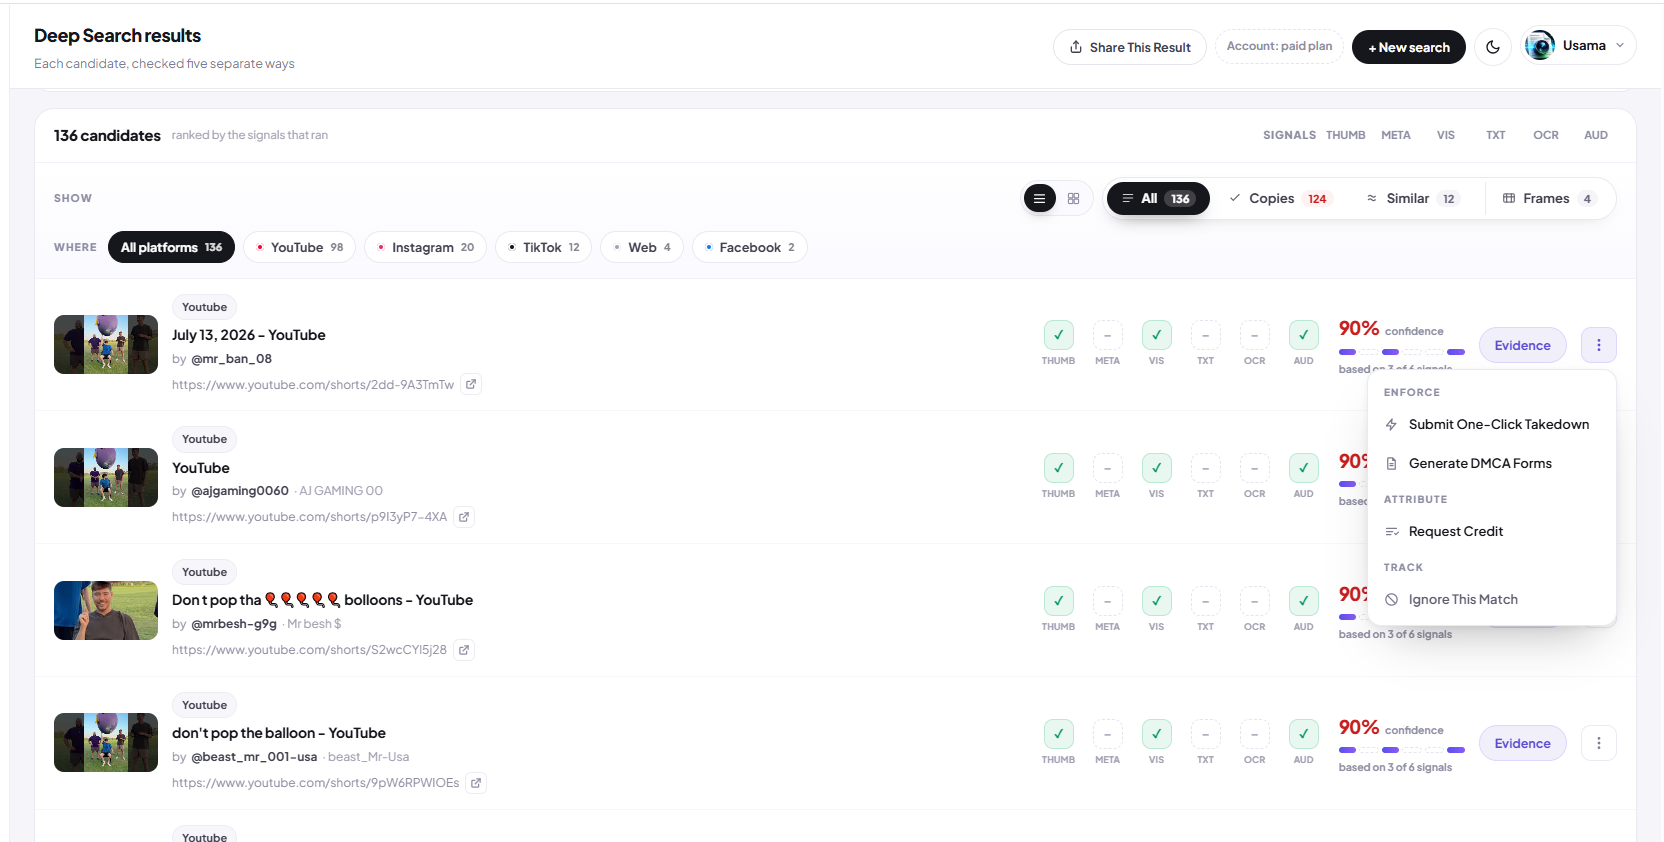Click the Account: paid plan badge
Image resolution: width=1664 pixels, height=842 pixels.
pos(1279,47)
